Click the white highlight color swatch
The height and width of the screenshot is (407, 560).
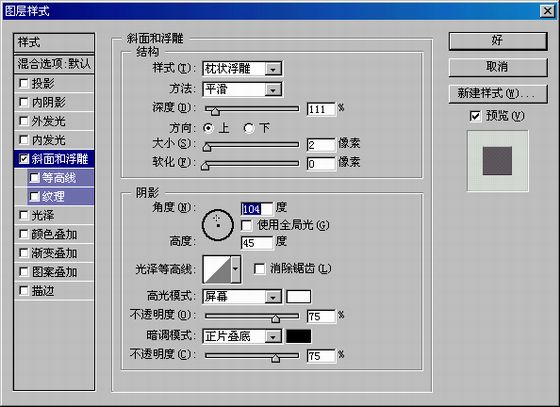coord(299,297)
